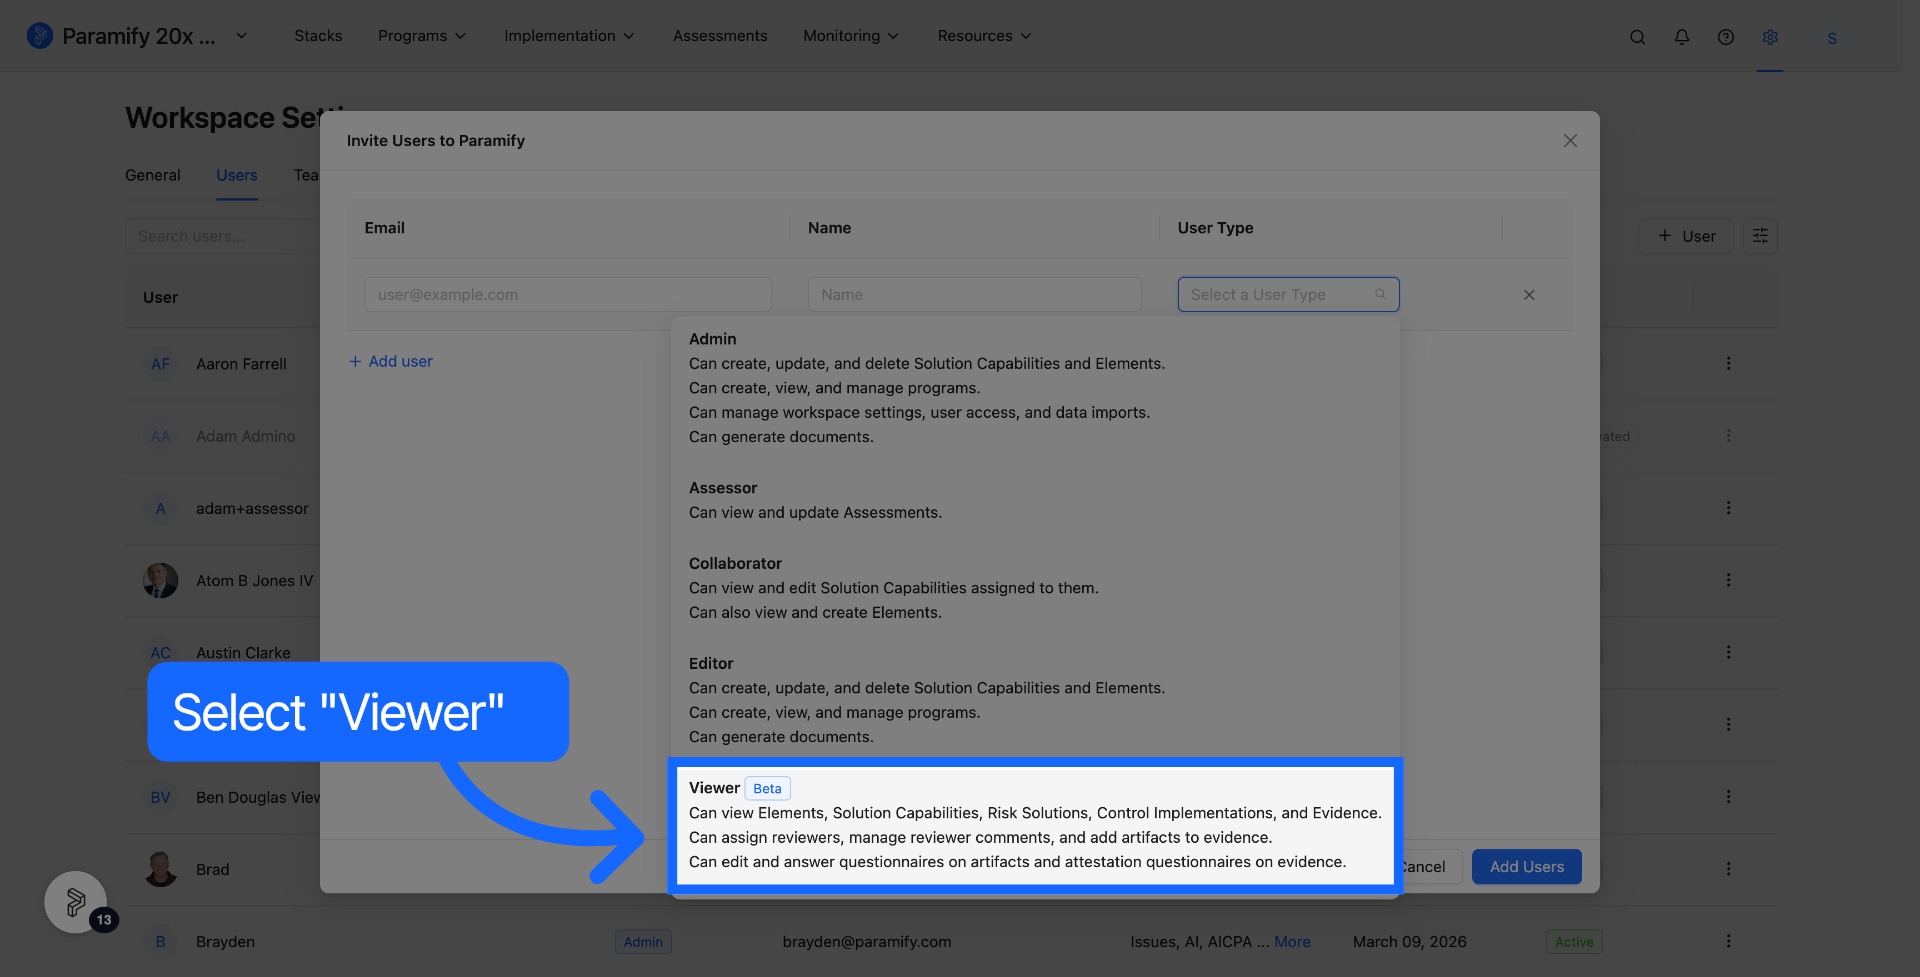This screenshot has height=977, width=1920.
Task: Open the Select a User Type combo box
Action: (x=1288, y=295)
